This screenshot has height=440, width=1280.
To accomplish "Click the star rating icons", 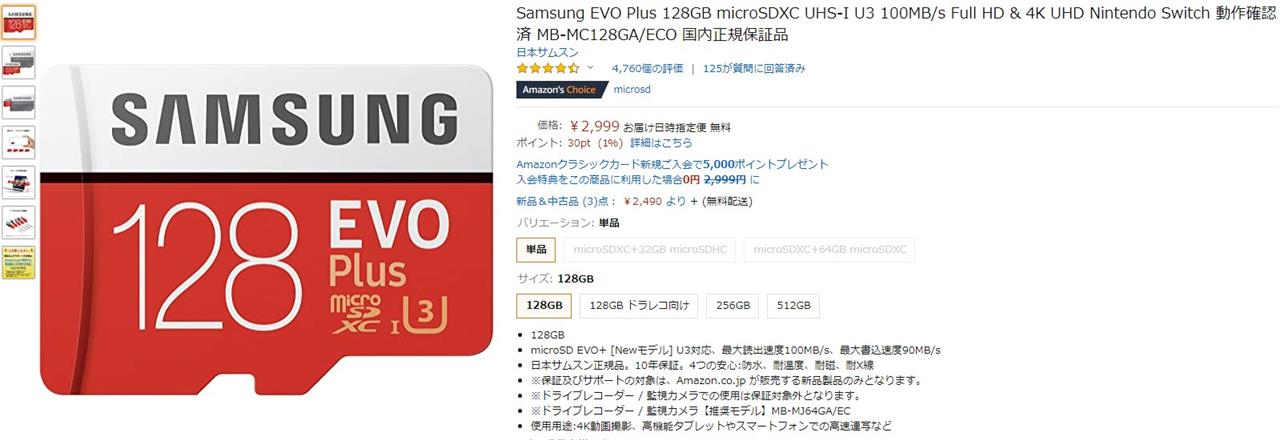I will tap(547, 69).
